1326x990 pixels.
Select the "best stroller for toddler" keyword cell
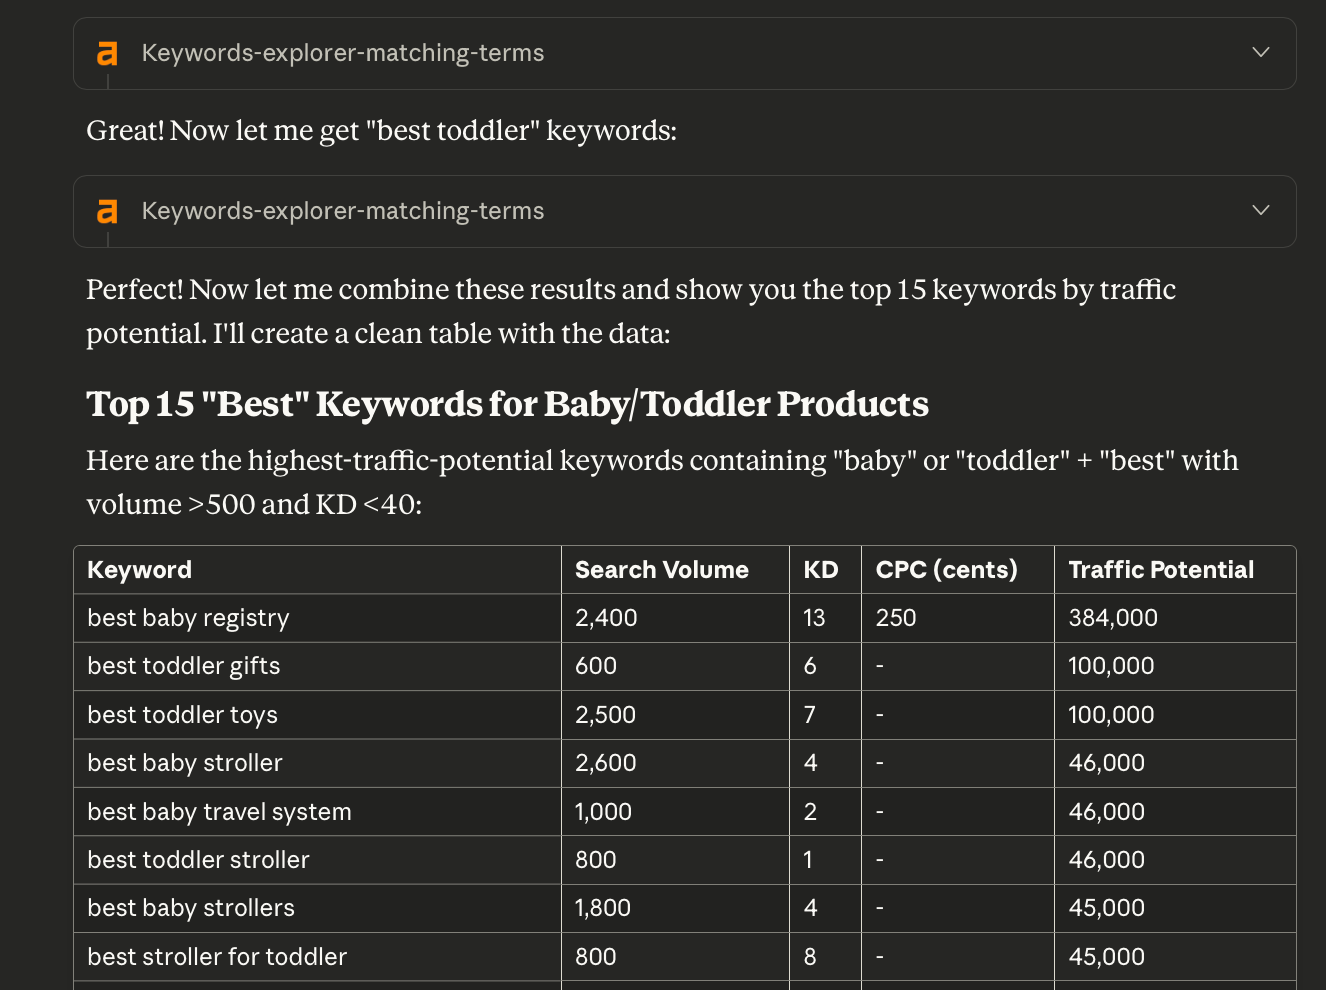point(217,957)
